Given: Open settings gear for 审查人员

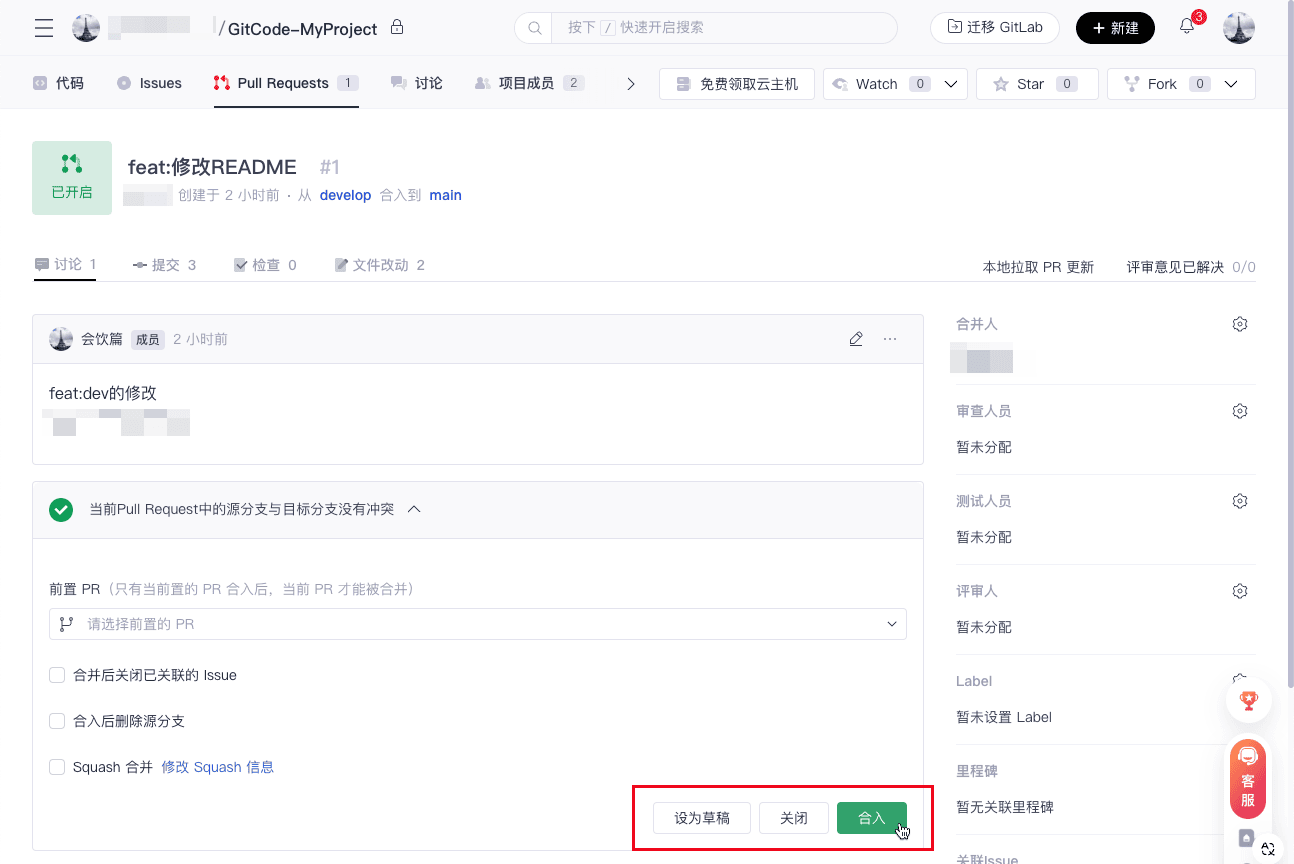Looking at the screenshot, I should click(x=1240, y=411).
